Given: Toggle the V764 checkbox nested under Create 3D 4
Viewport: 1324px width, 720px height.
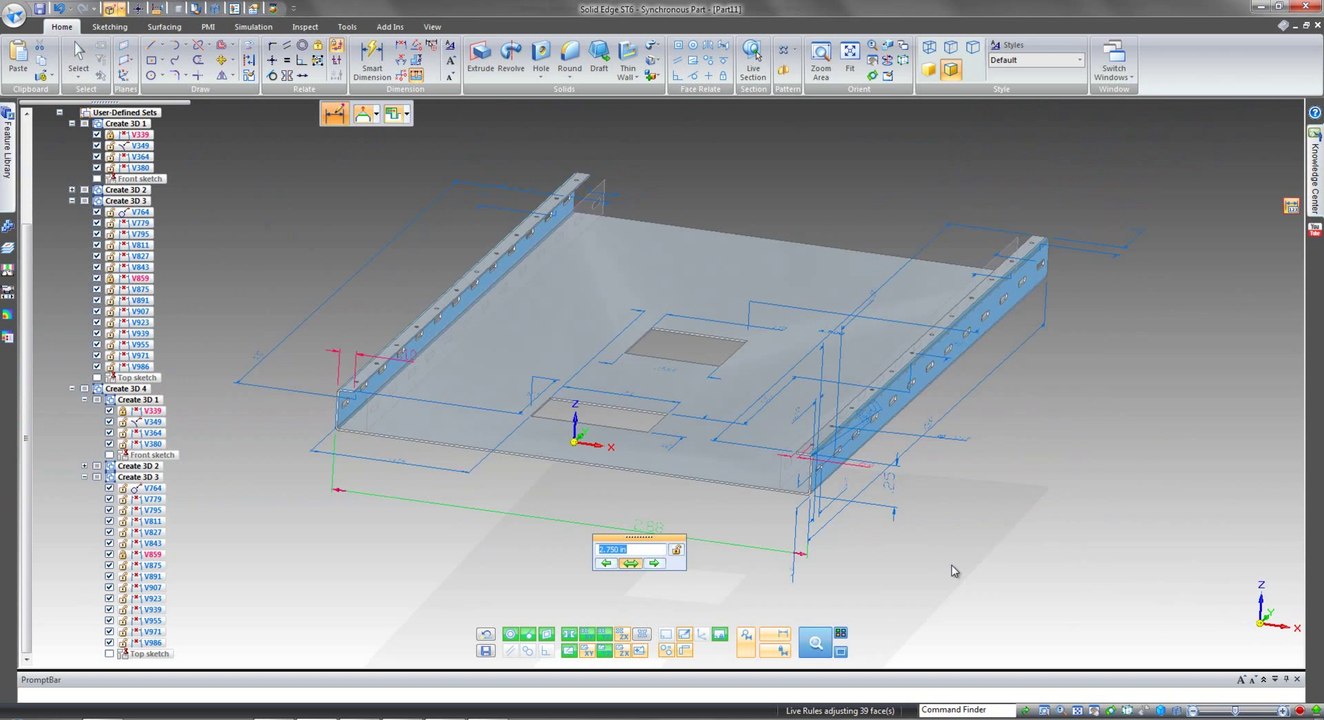Looking at the screenshot, I should (x=110, y=488).
